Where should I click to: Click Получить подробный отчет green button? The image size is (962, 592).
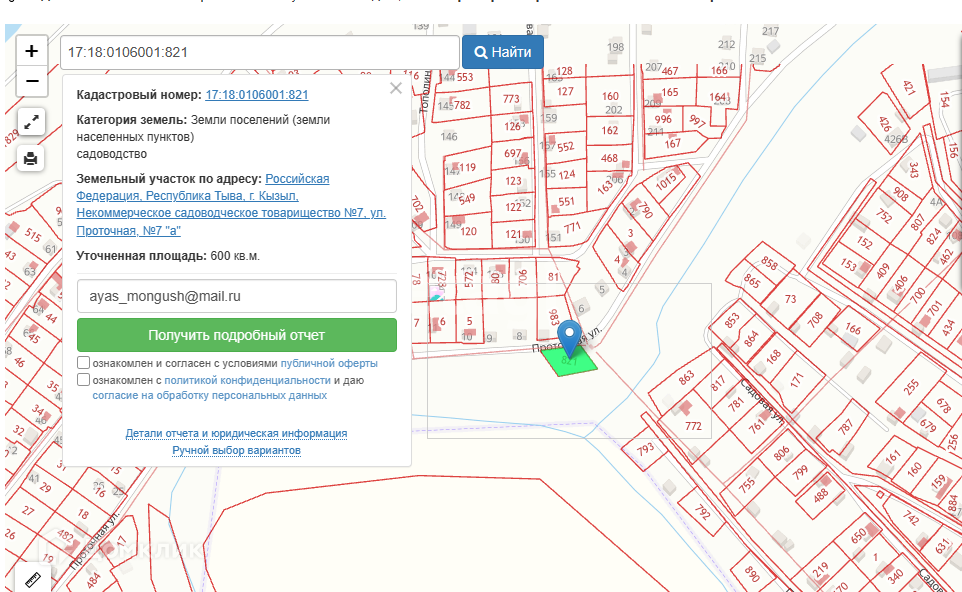(x=237, y=335)
